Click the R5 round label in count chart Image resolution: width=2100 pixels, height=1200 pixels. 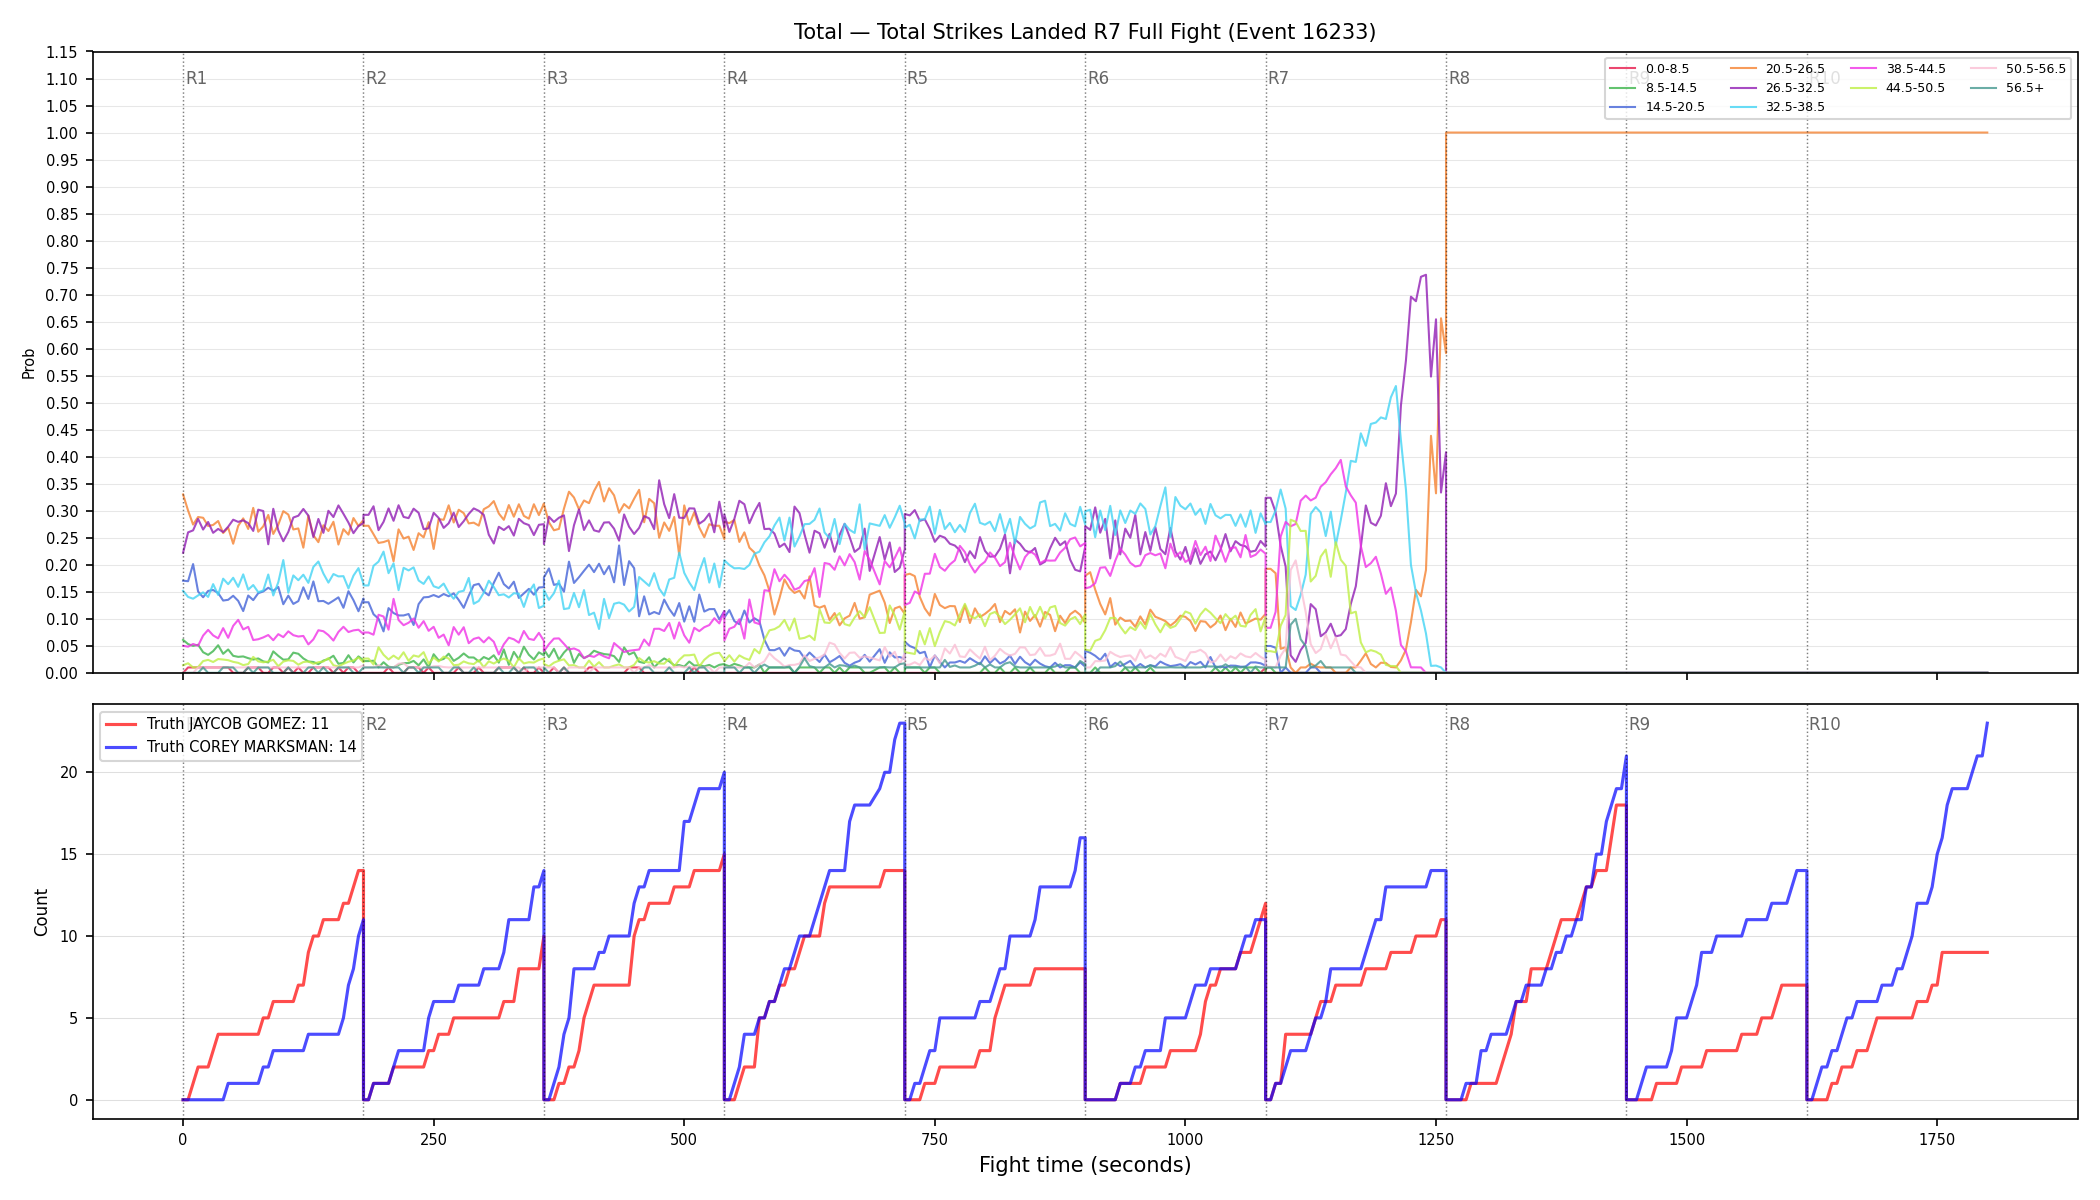click(x=917, y=724)
